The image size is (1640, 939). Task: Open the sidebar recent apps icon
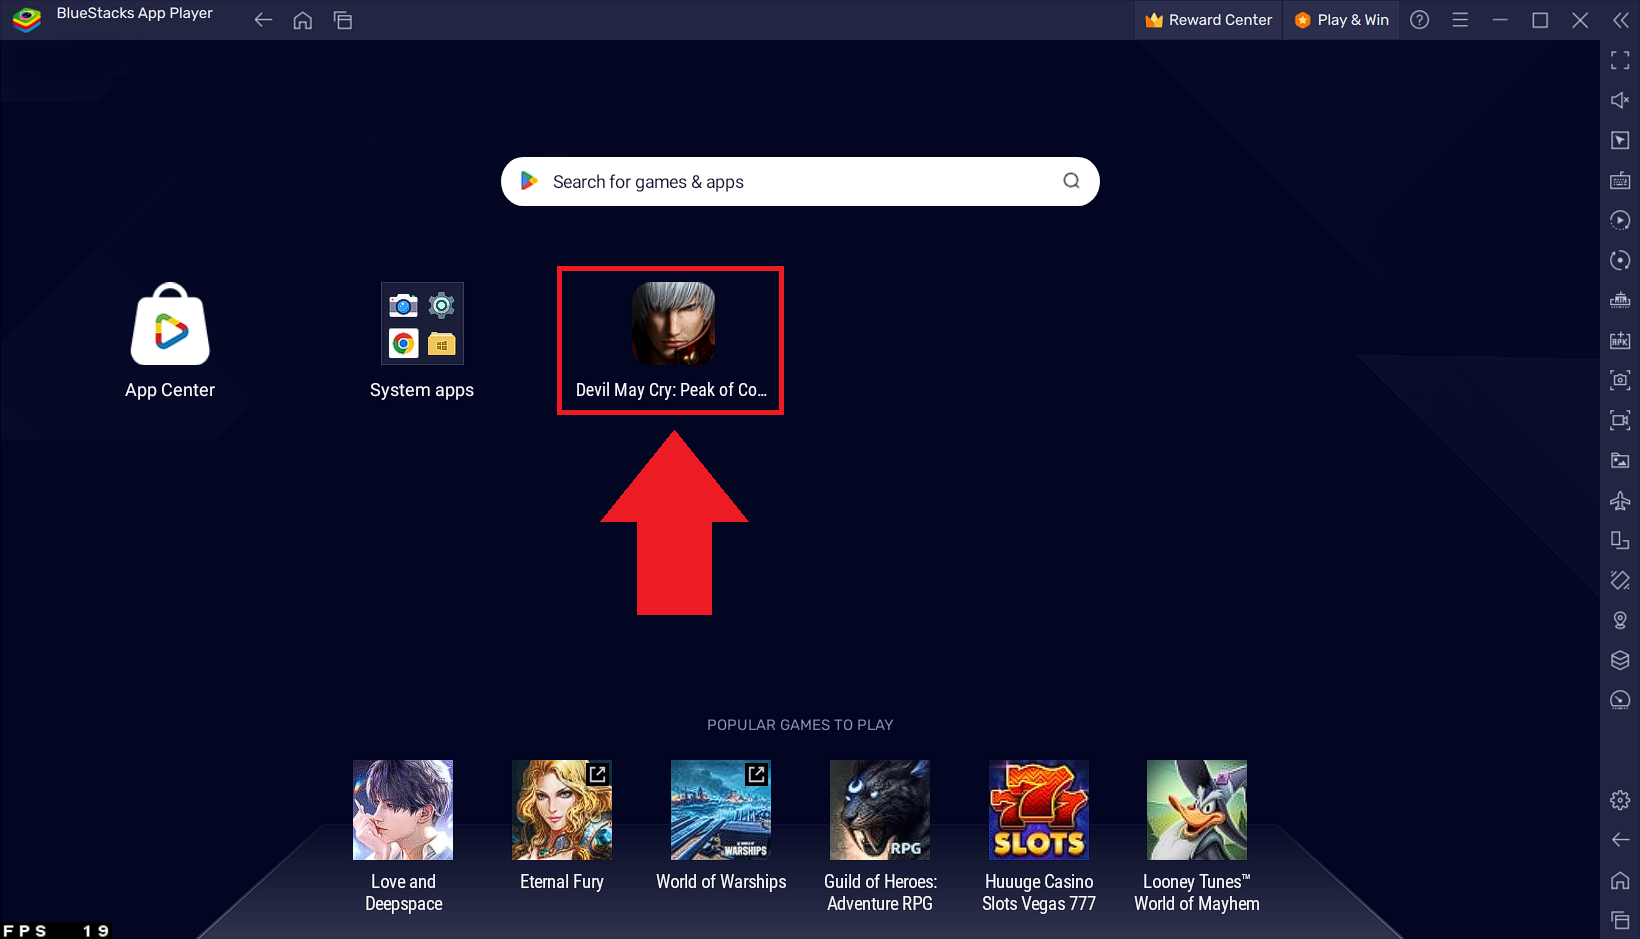click(1620, 921)
